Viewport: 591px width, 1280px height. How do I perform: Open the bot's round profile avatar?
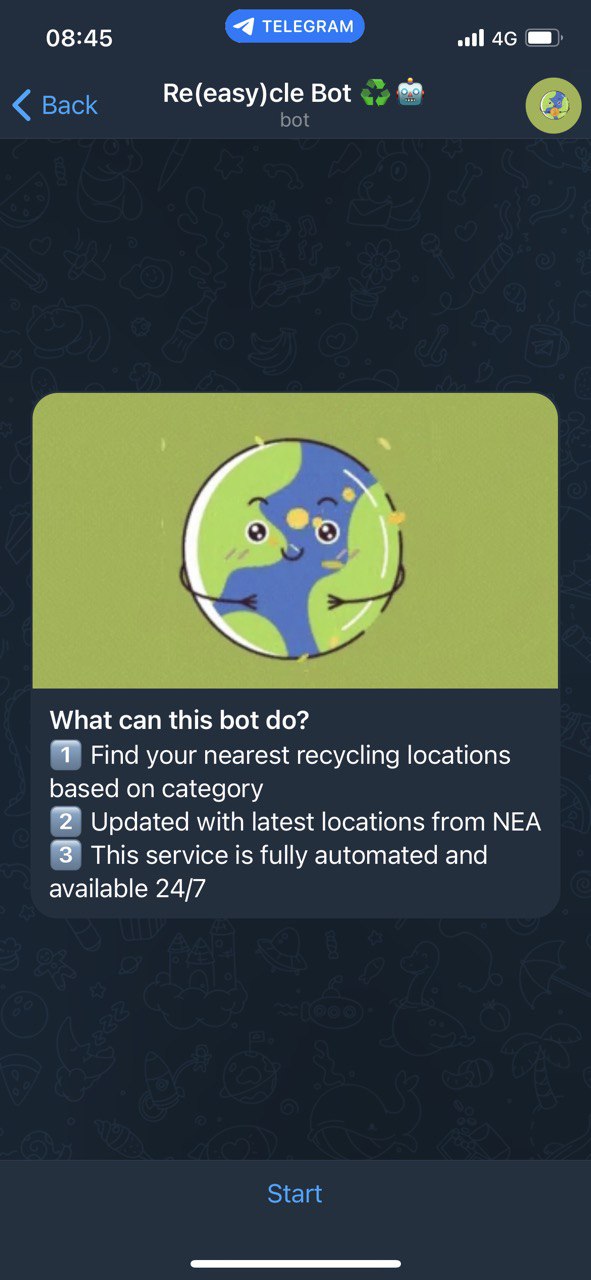pyautogui.click(x=554, y=105)
